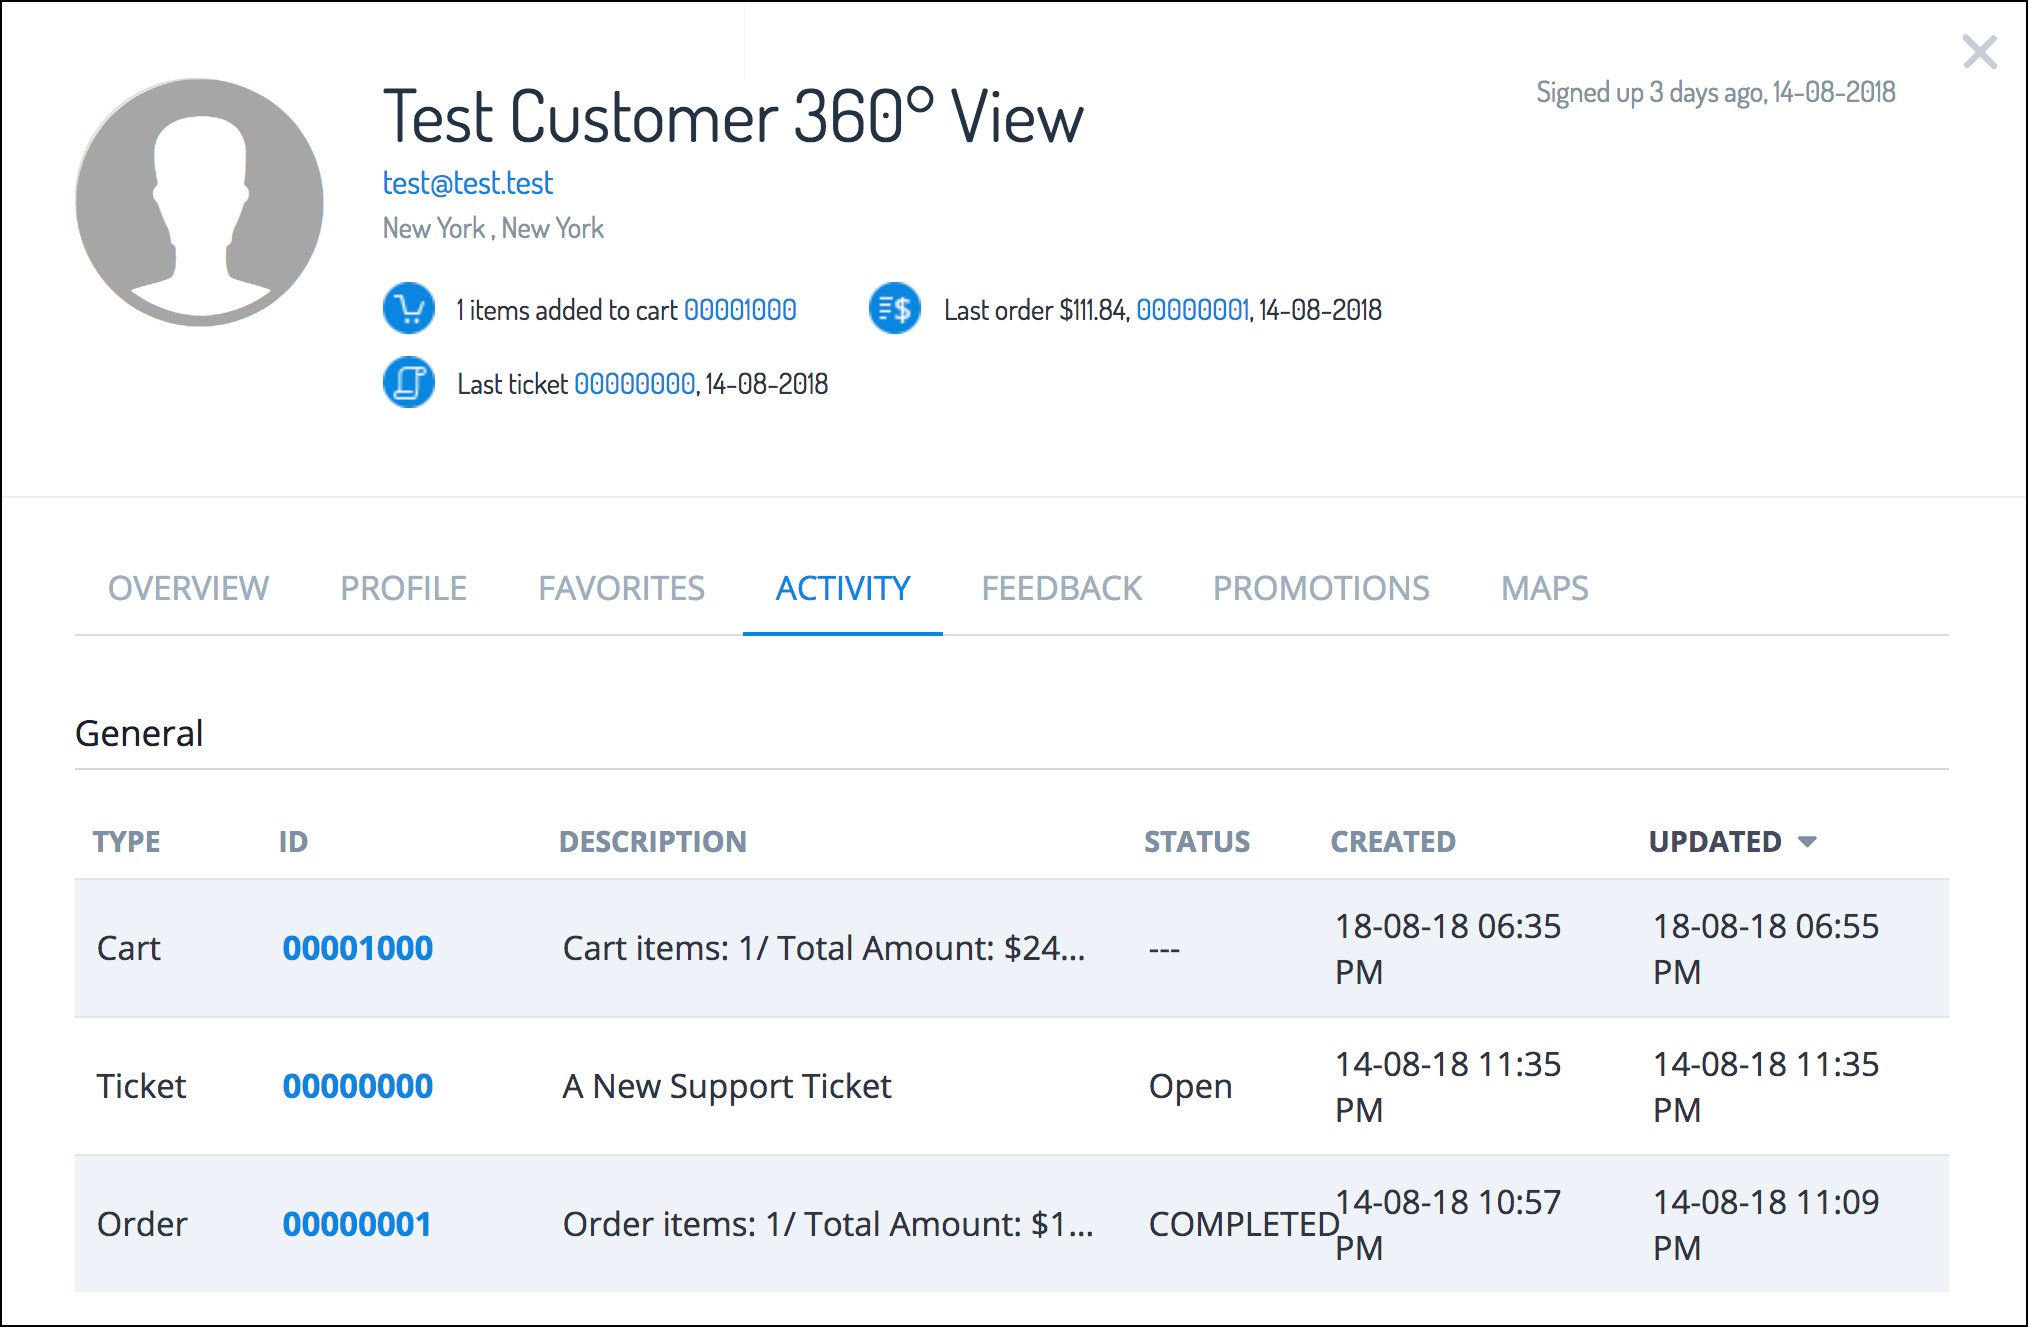Sort table by Updated column header
This screenshot has width=2028, height=1327.
click(x=1715, y=841)
